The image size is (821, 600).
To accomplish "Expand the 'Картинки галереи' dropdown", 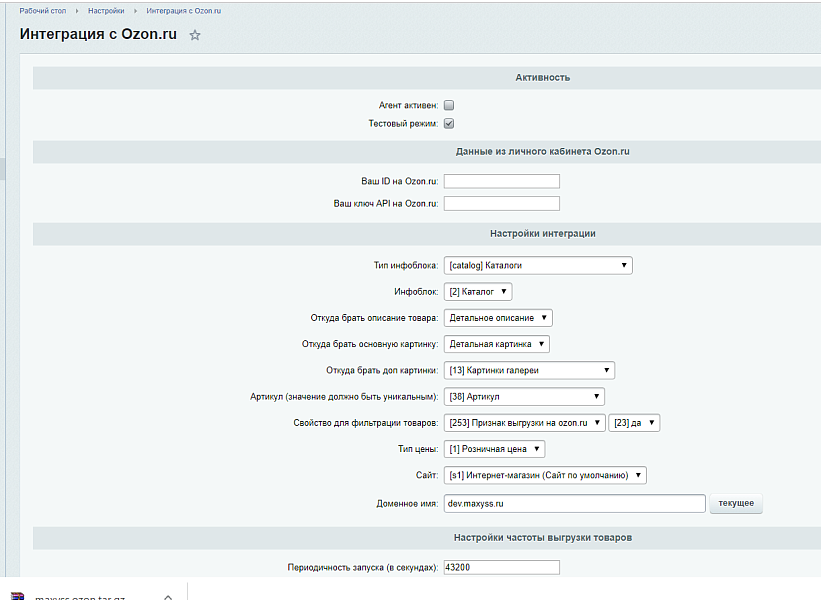I will (529, 371).
